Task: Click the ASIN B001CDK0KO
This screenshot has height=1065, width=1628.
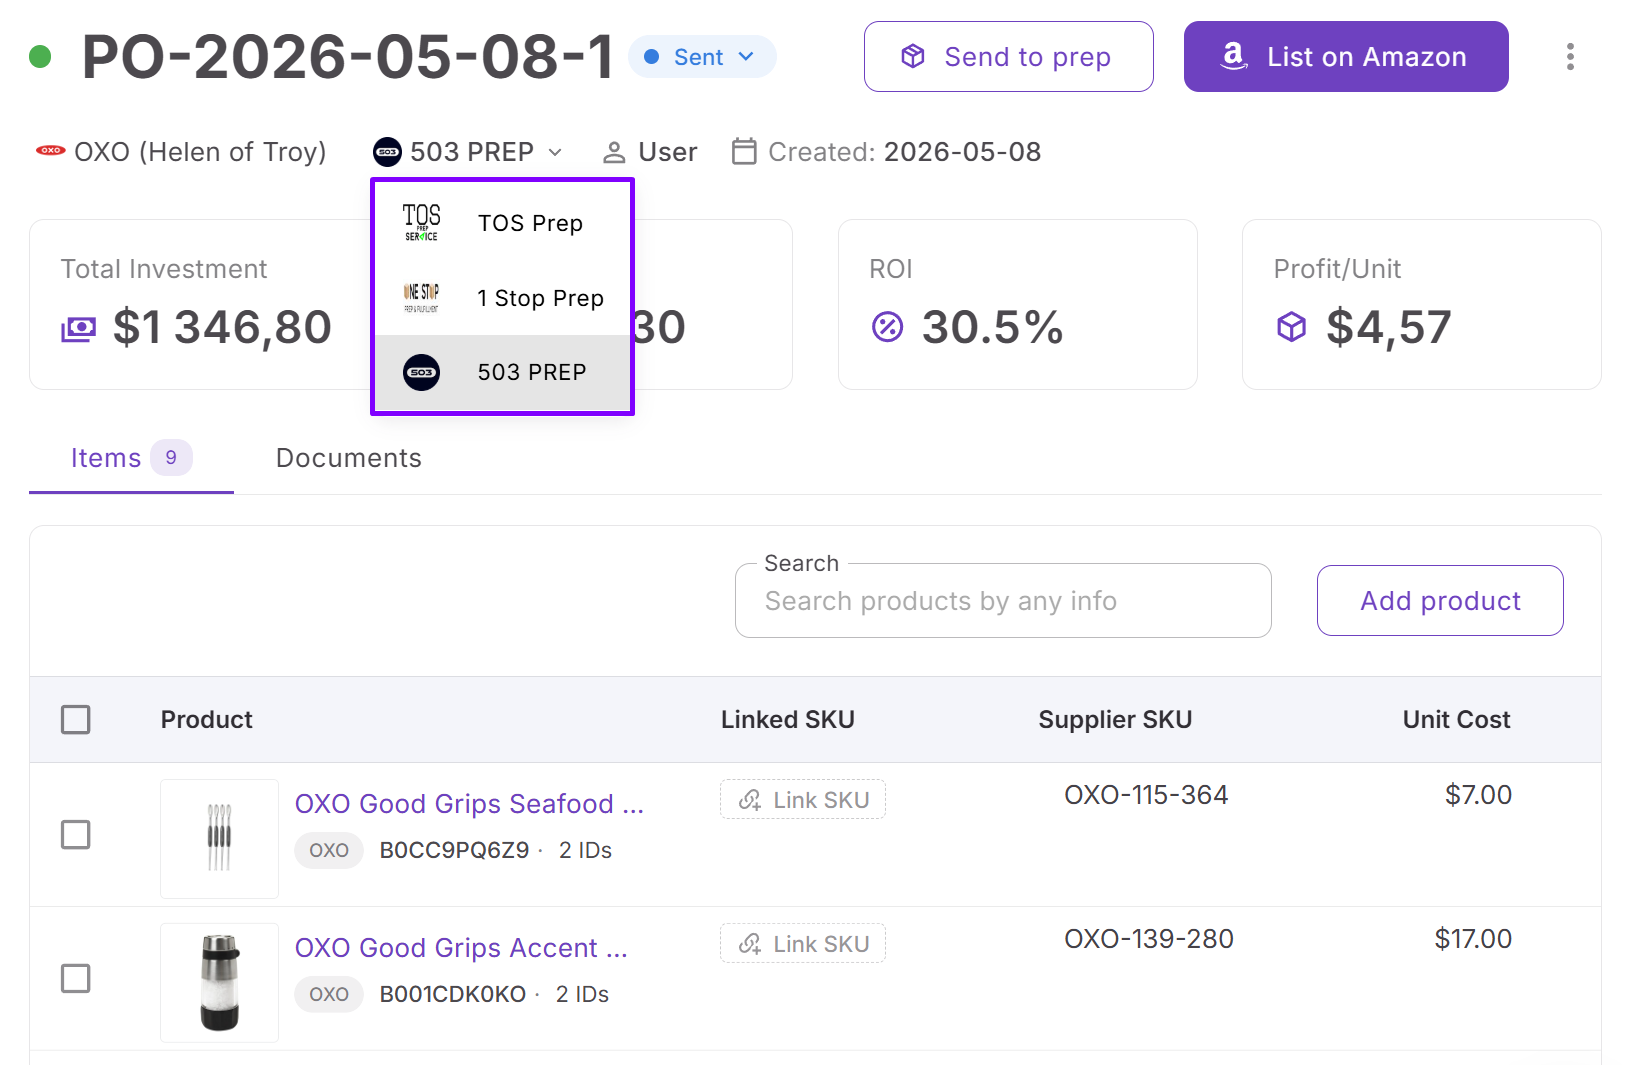Action: coord(452,994)
